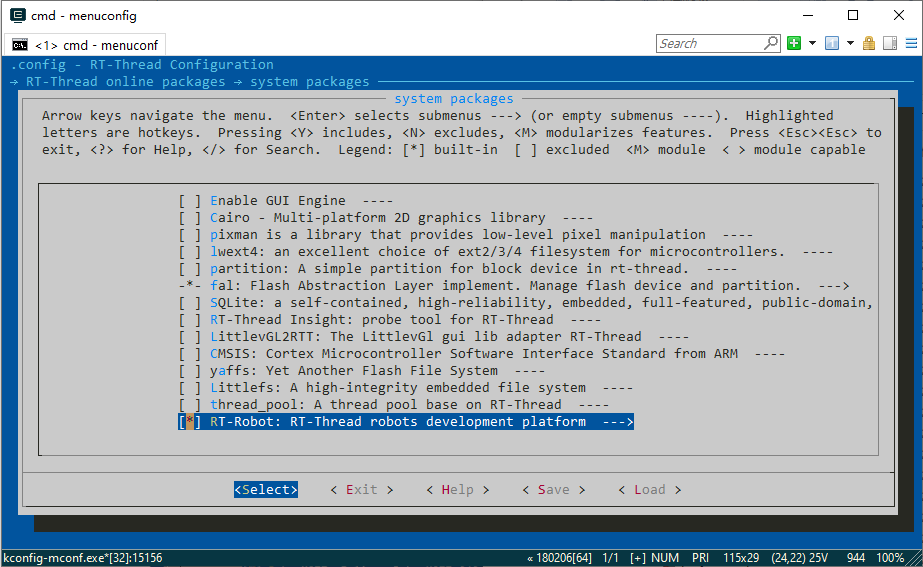
Task: Click '115x29' console size in status bar
Action: tap(741, 558)
